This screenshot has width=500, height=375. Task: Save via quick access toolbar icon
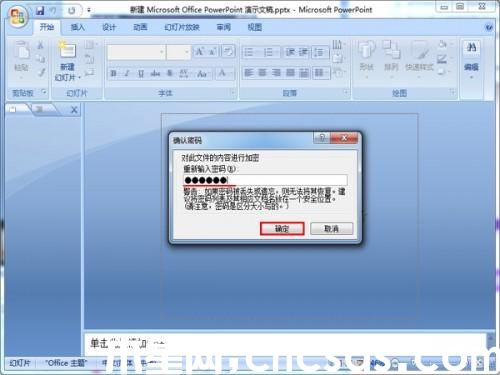(40, 11)
